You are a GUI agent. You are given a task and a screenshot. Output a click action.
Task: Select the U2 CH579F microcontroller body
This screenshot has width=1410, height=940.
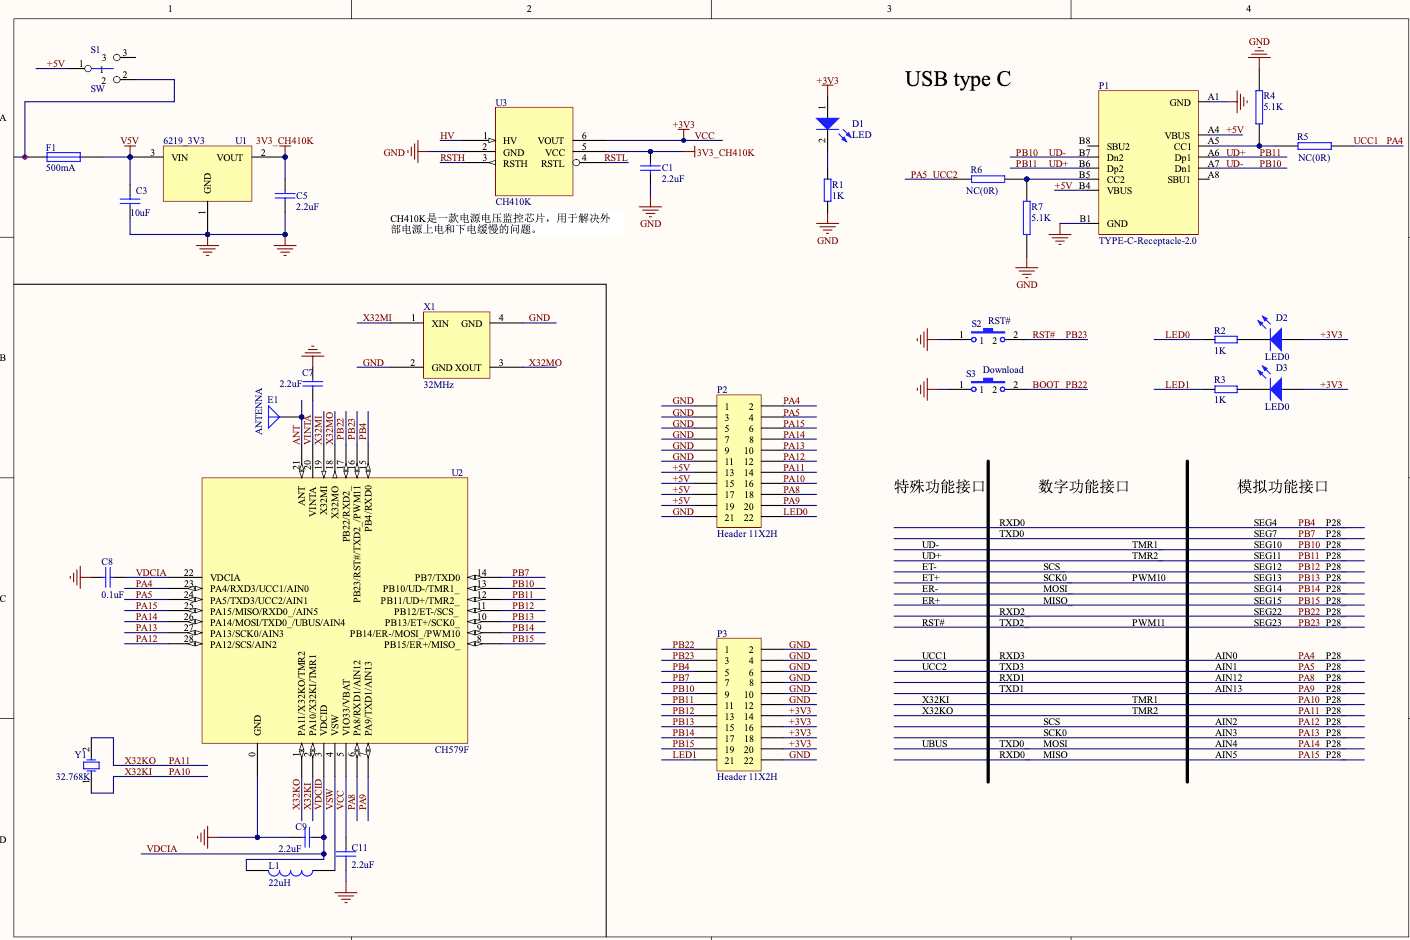pyautogui.click(x=335, y=610)
